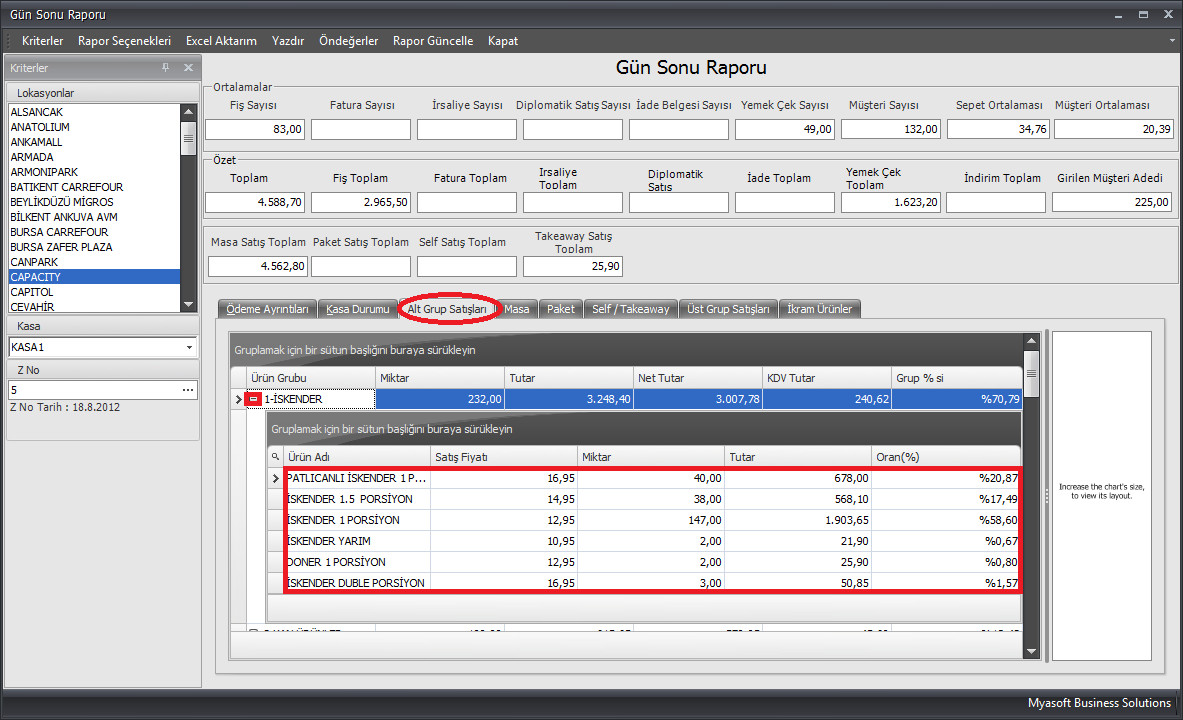Sort by the Grup % si column header

(957, 377)
